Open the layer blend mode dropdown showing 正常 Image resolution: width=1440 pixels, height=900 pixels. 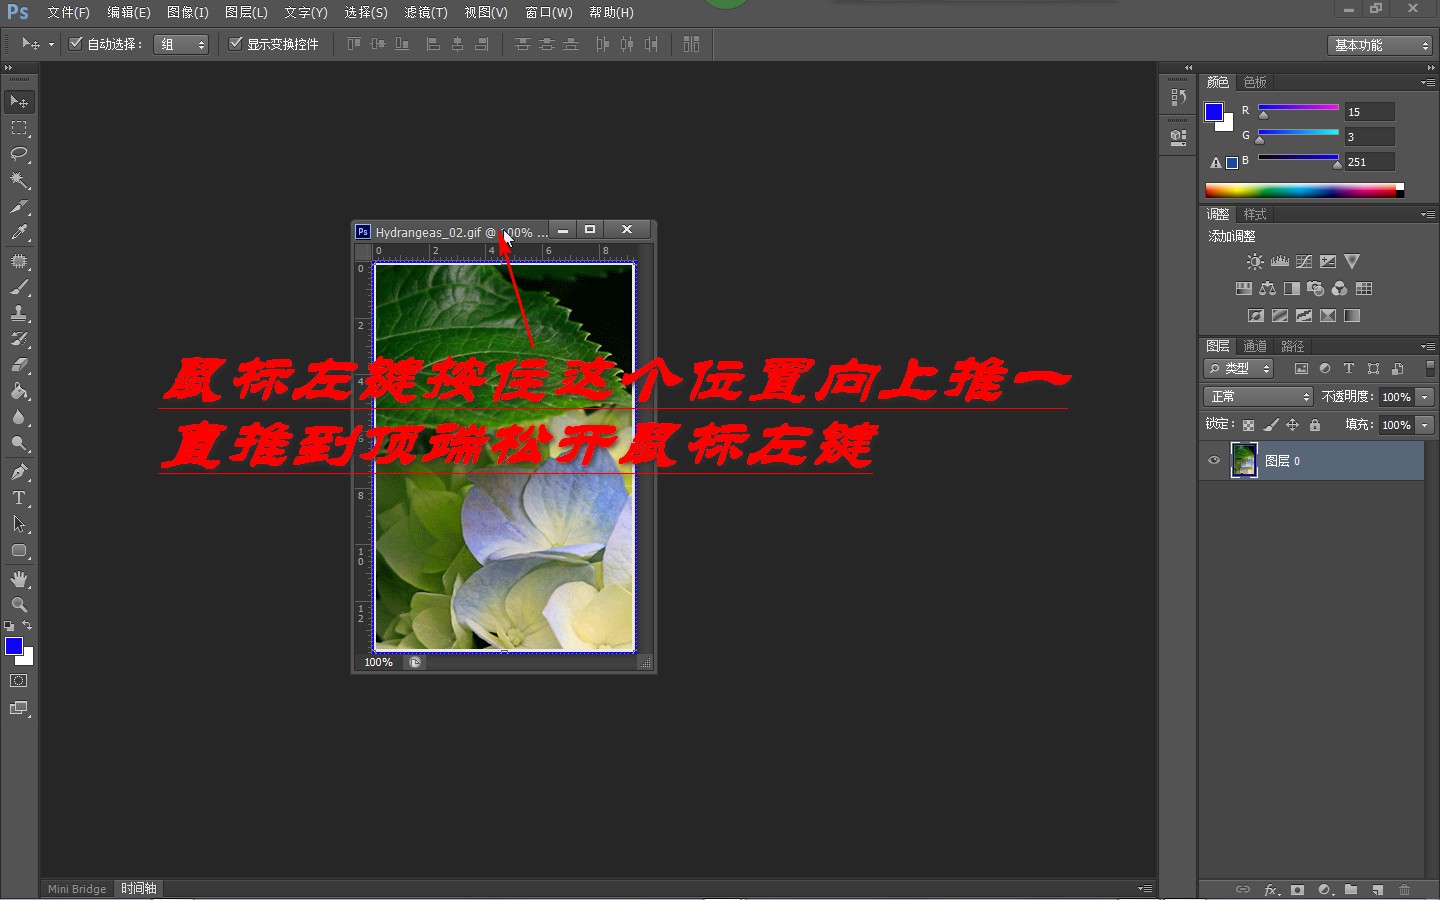coord(1256,396)
